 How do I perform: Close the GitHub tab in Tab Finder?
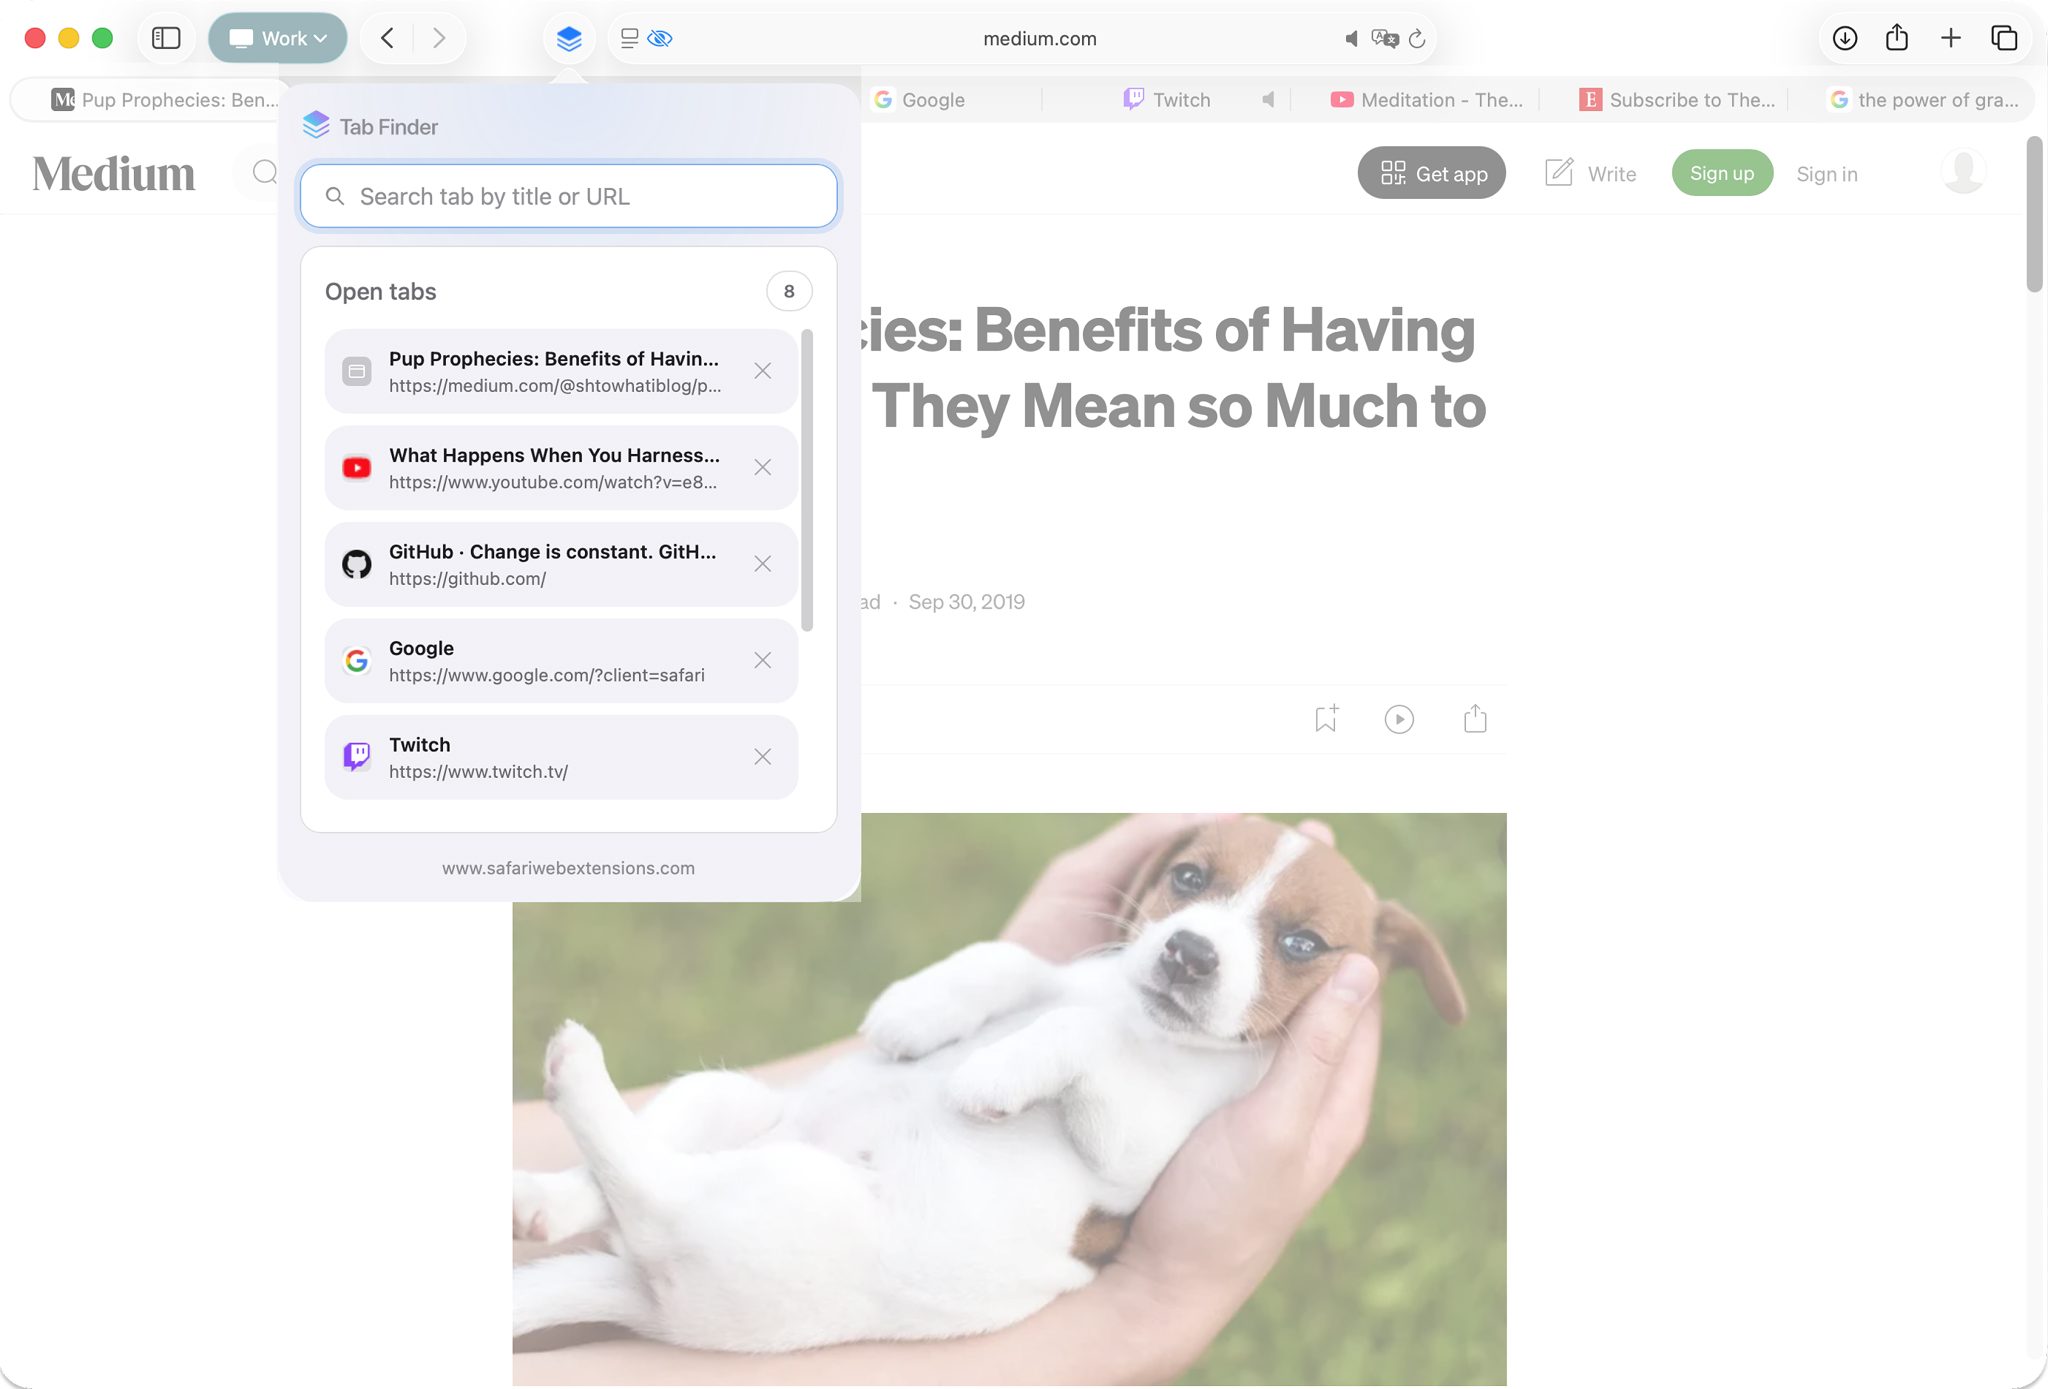tap(763, 564)
